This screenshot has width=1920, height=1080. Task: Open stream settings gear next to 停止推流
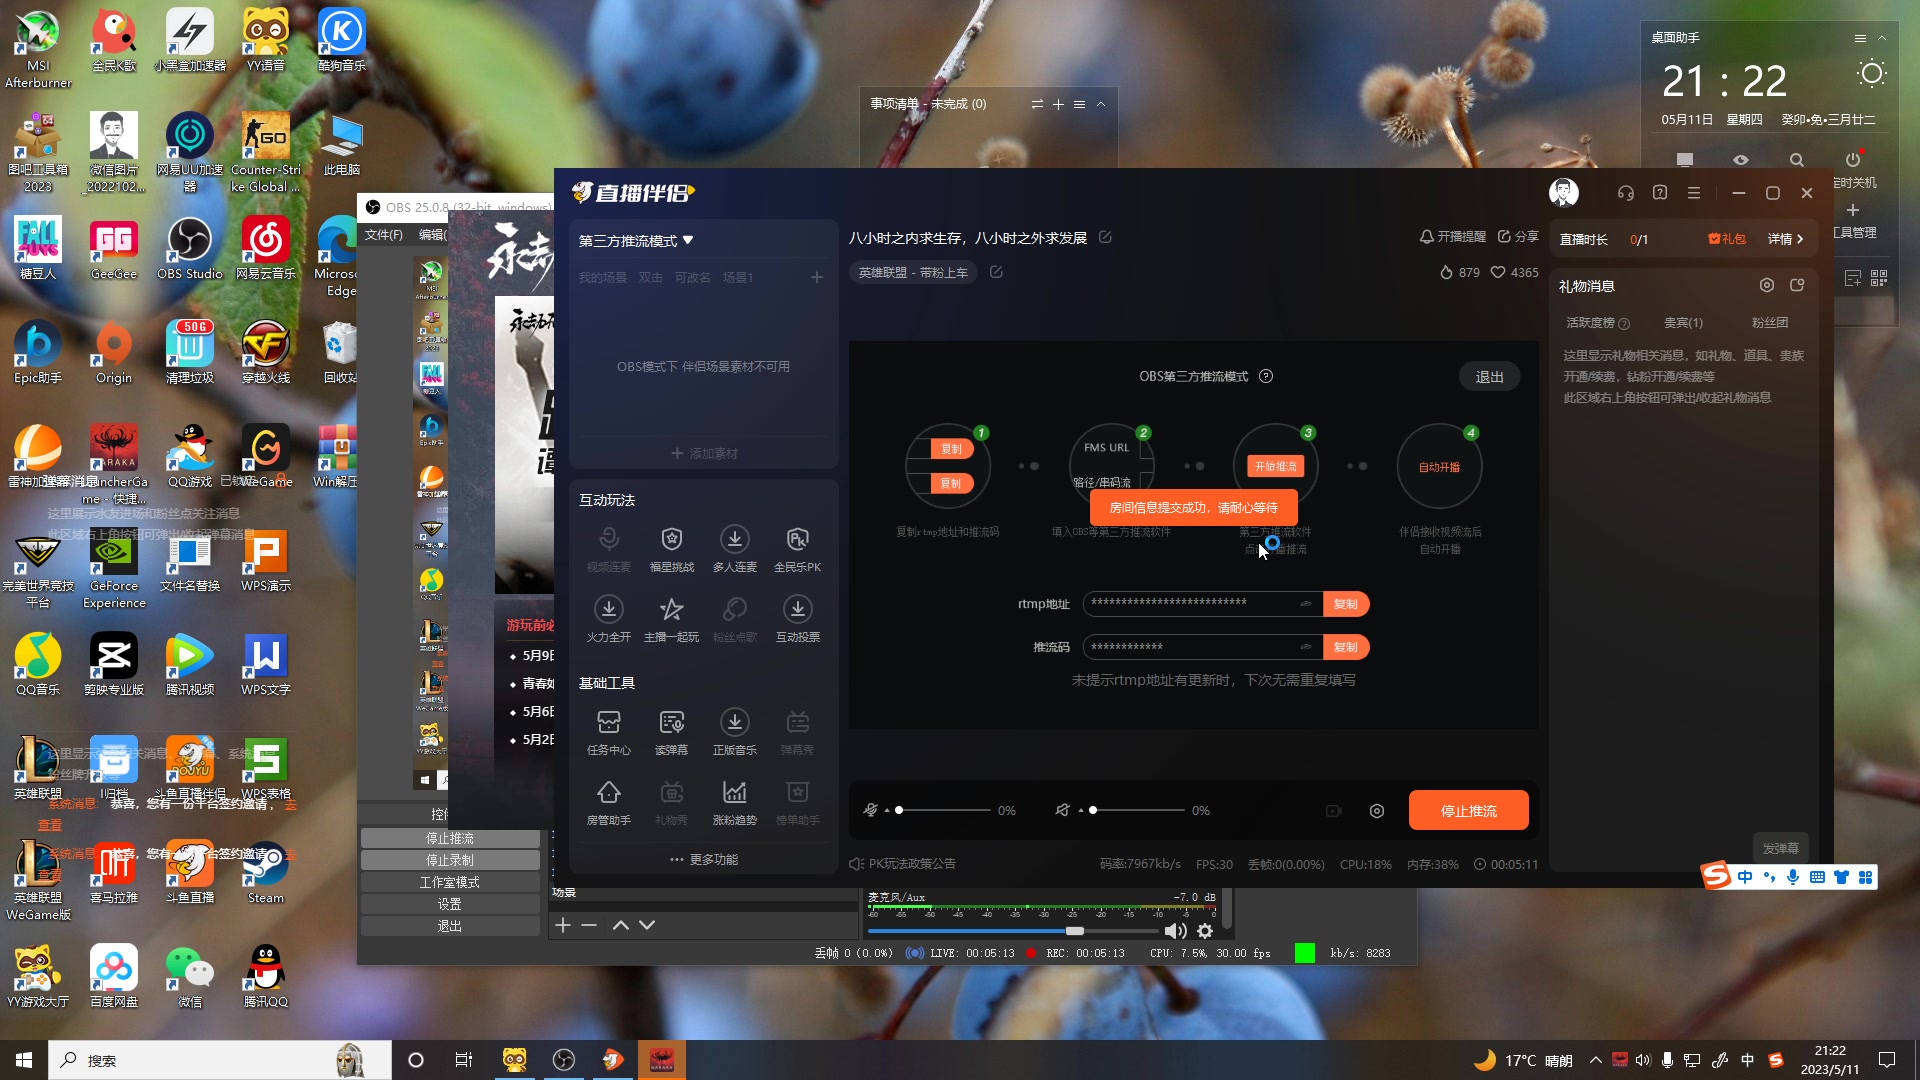(x=1377, y=811)
